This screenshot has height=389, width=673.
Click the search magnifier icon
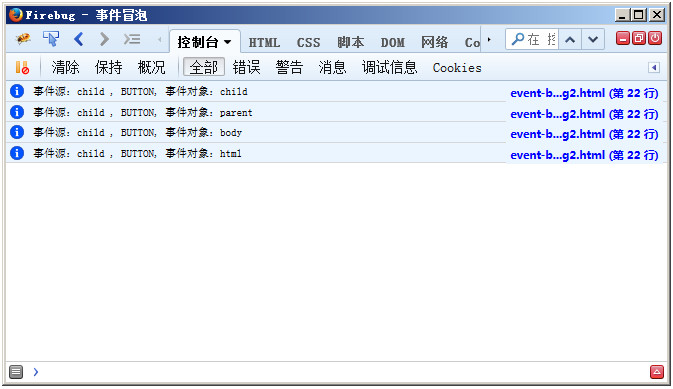click(518, 39)
